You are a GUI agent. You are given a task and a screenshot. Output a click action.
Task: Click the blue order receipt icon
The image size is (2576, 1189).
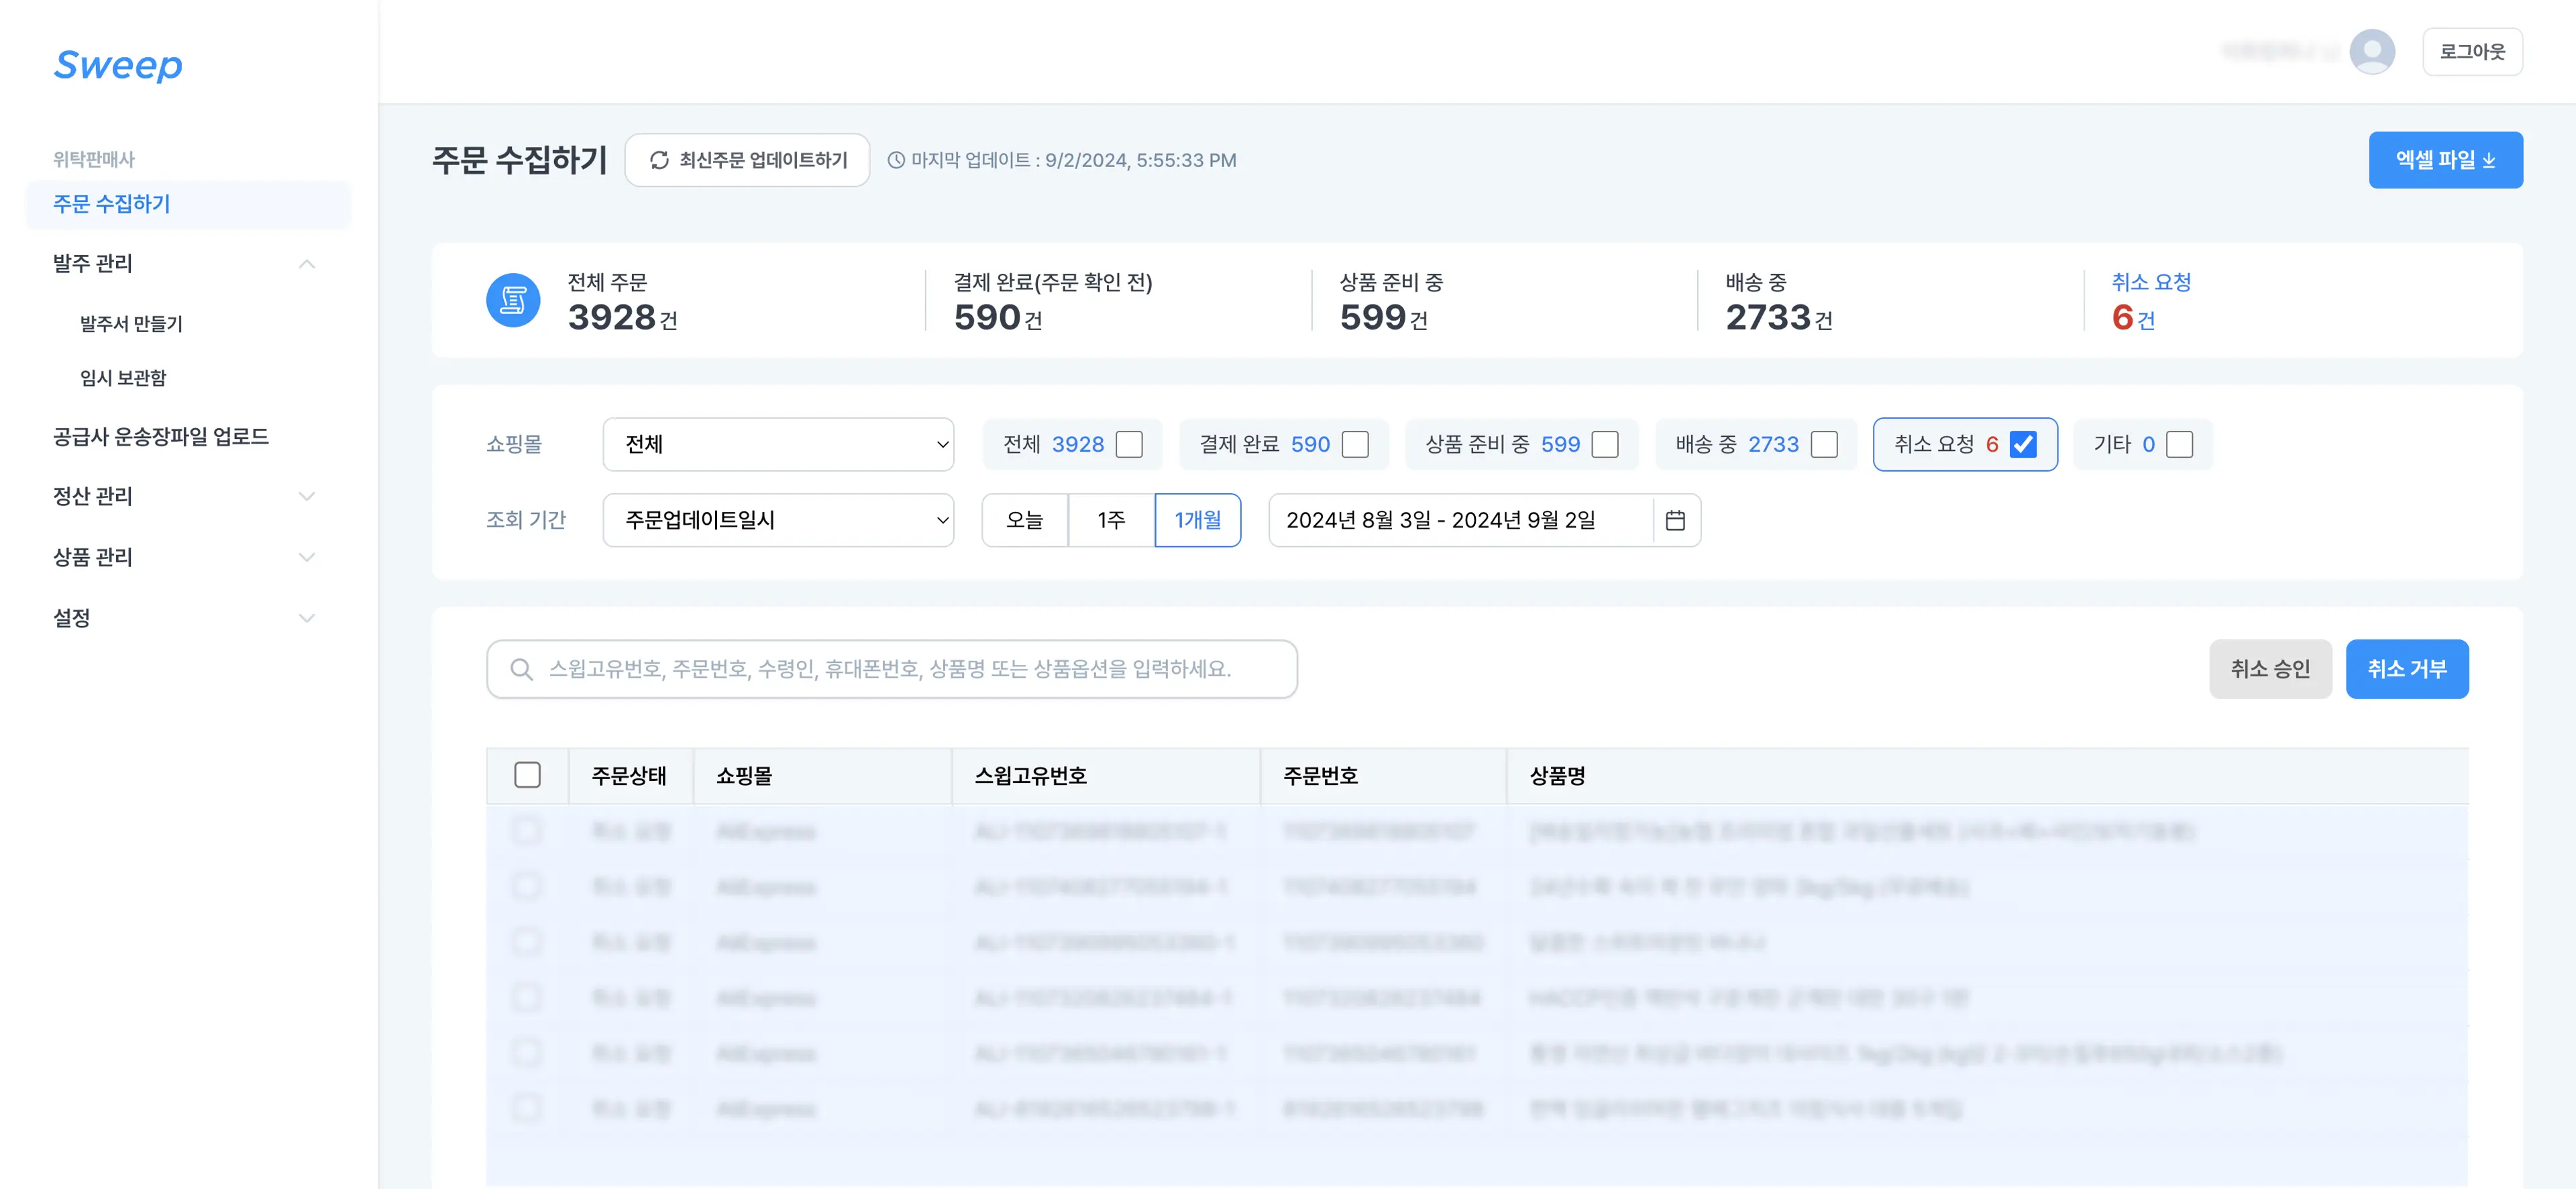[513, 300]
